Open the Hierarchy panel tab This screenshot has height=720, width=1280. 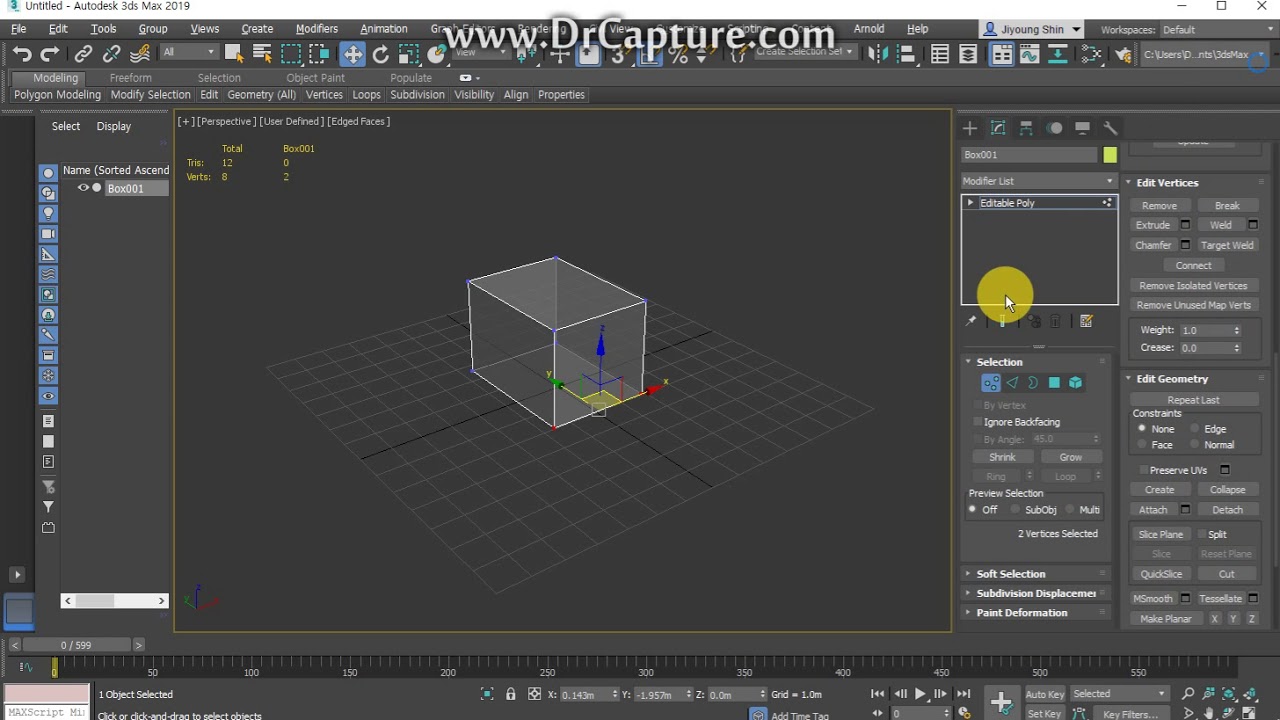1026,128
